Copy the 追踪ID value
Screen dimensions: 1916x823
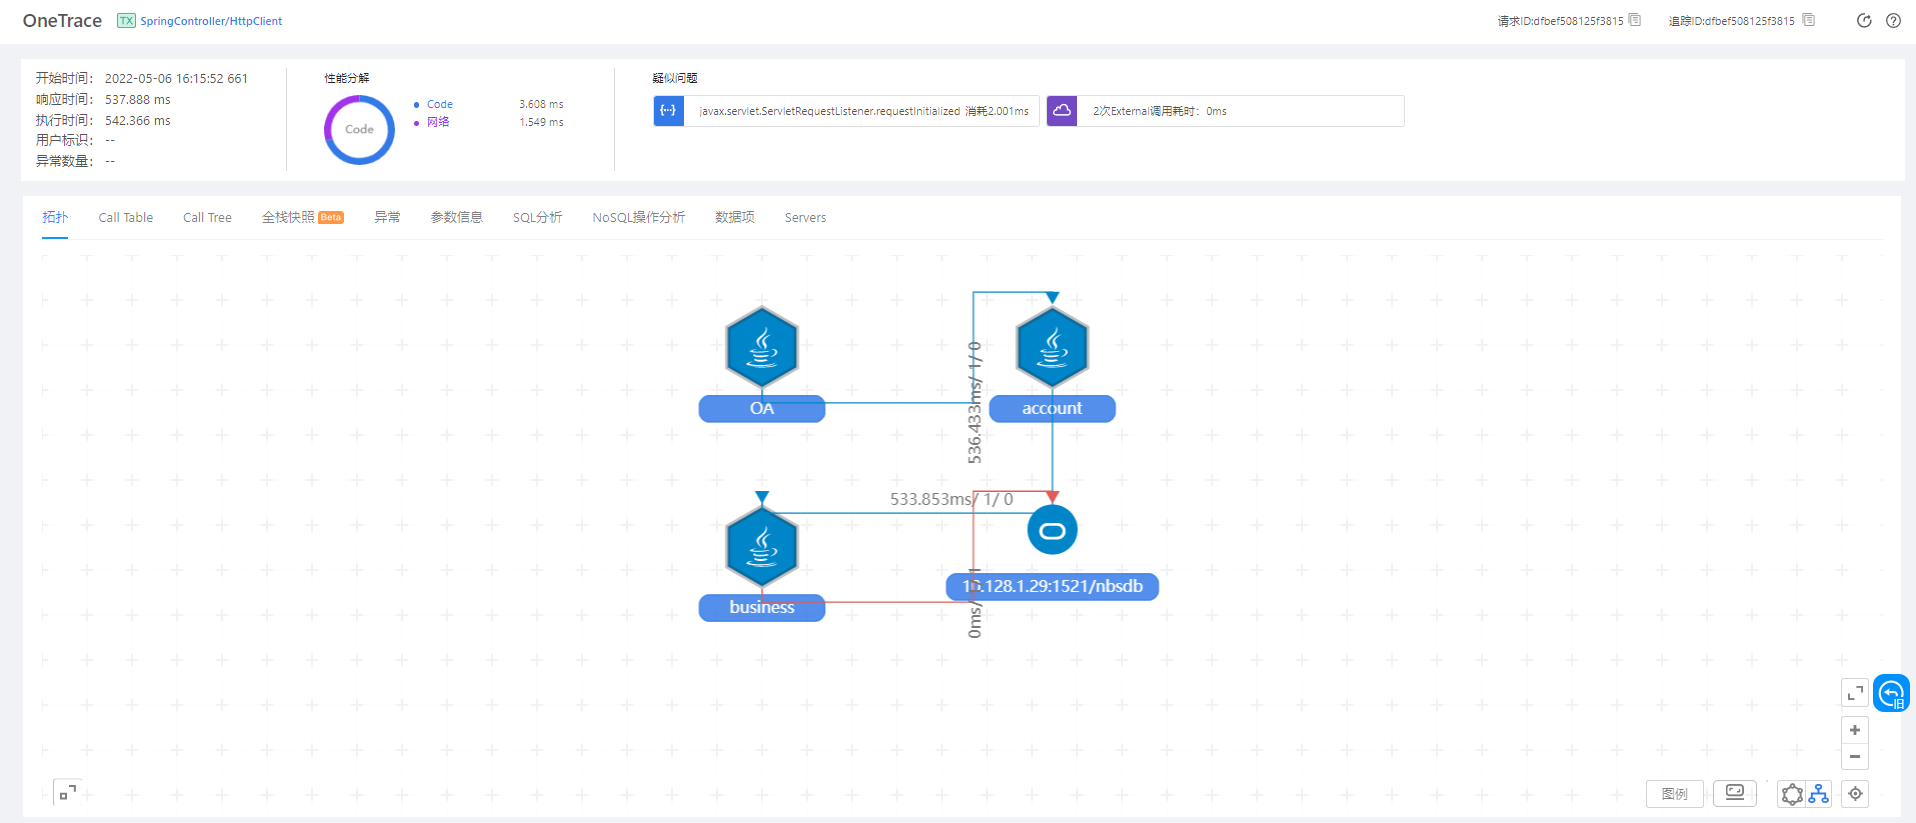coord(1808,20)
